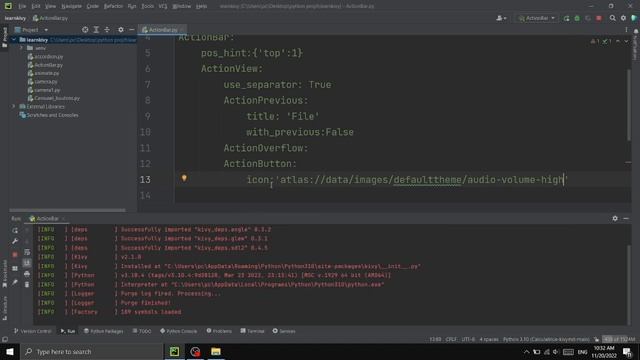This screenshot has width=640, height=360.
Task: Toggle soft-wrap in Run console
Action: pyautogui.click(x=27, y=252)
